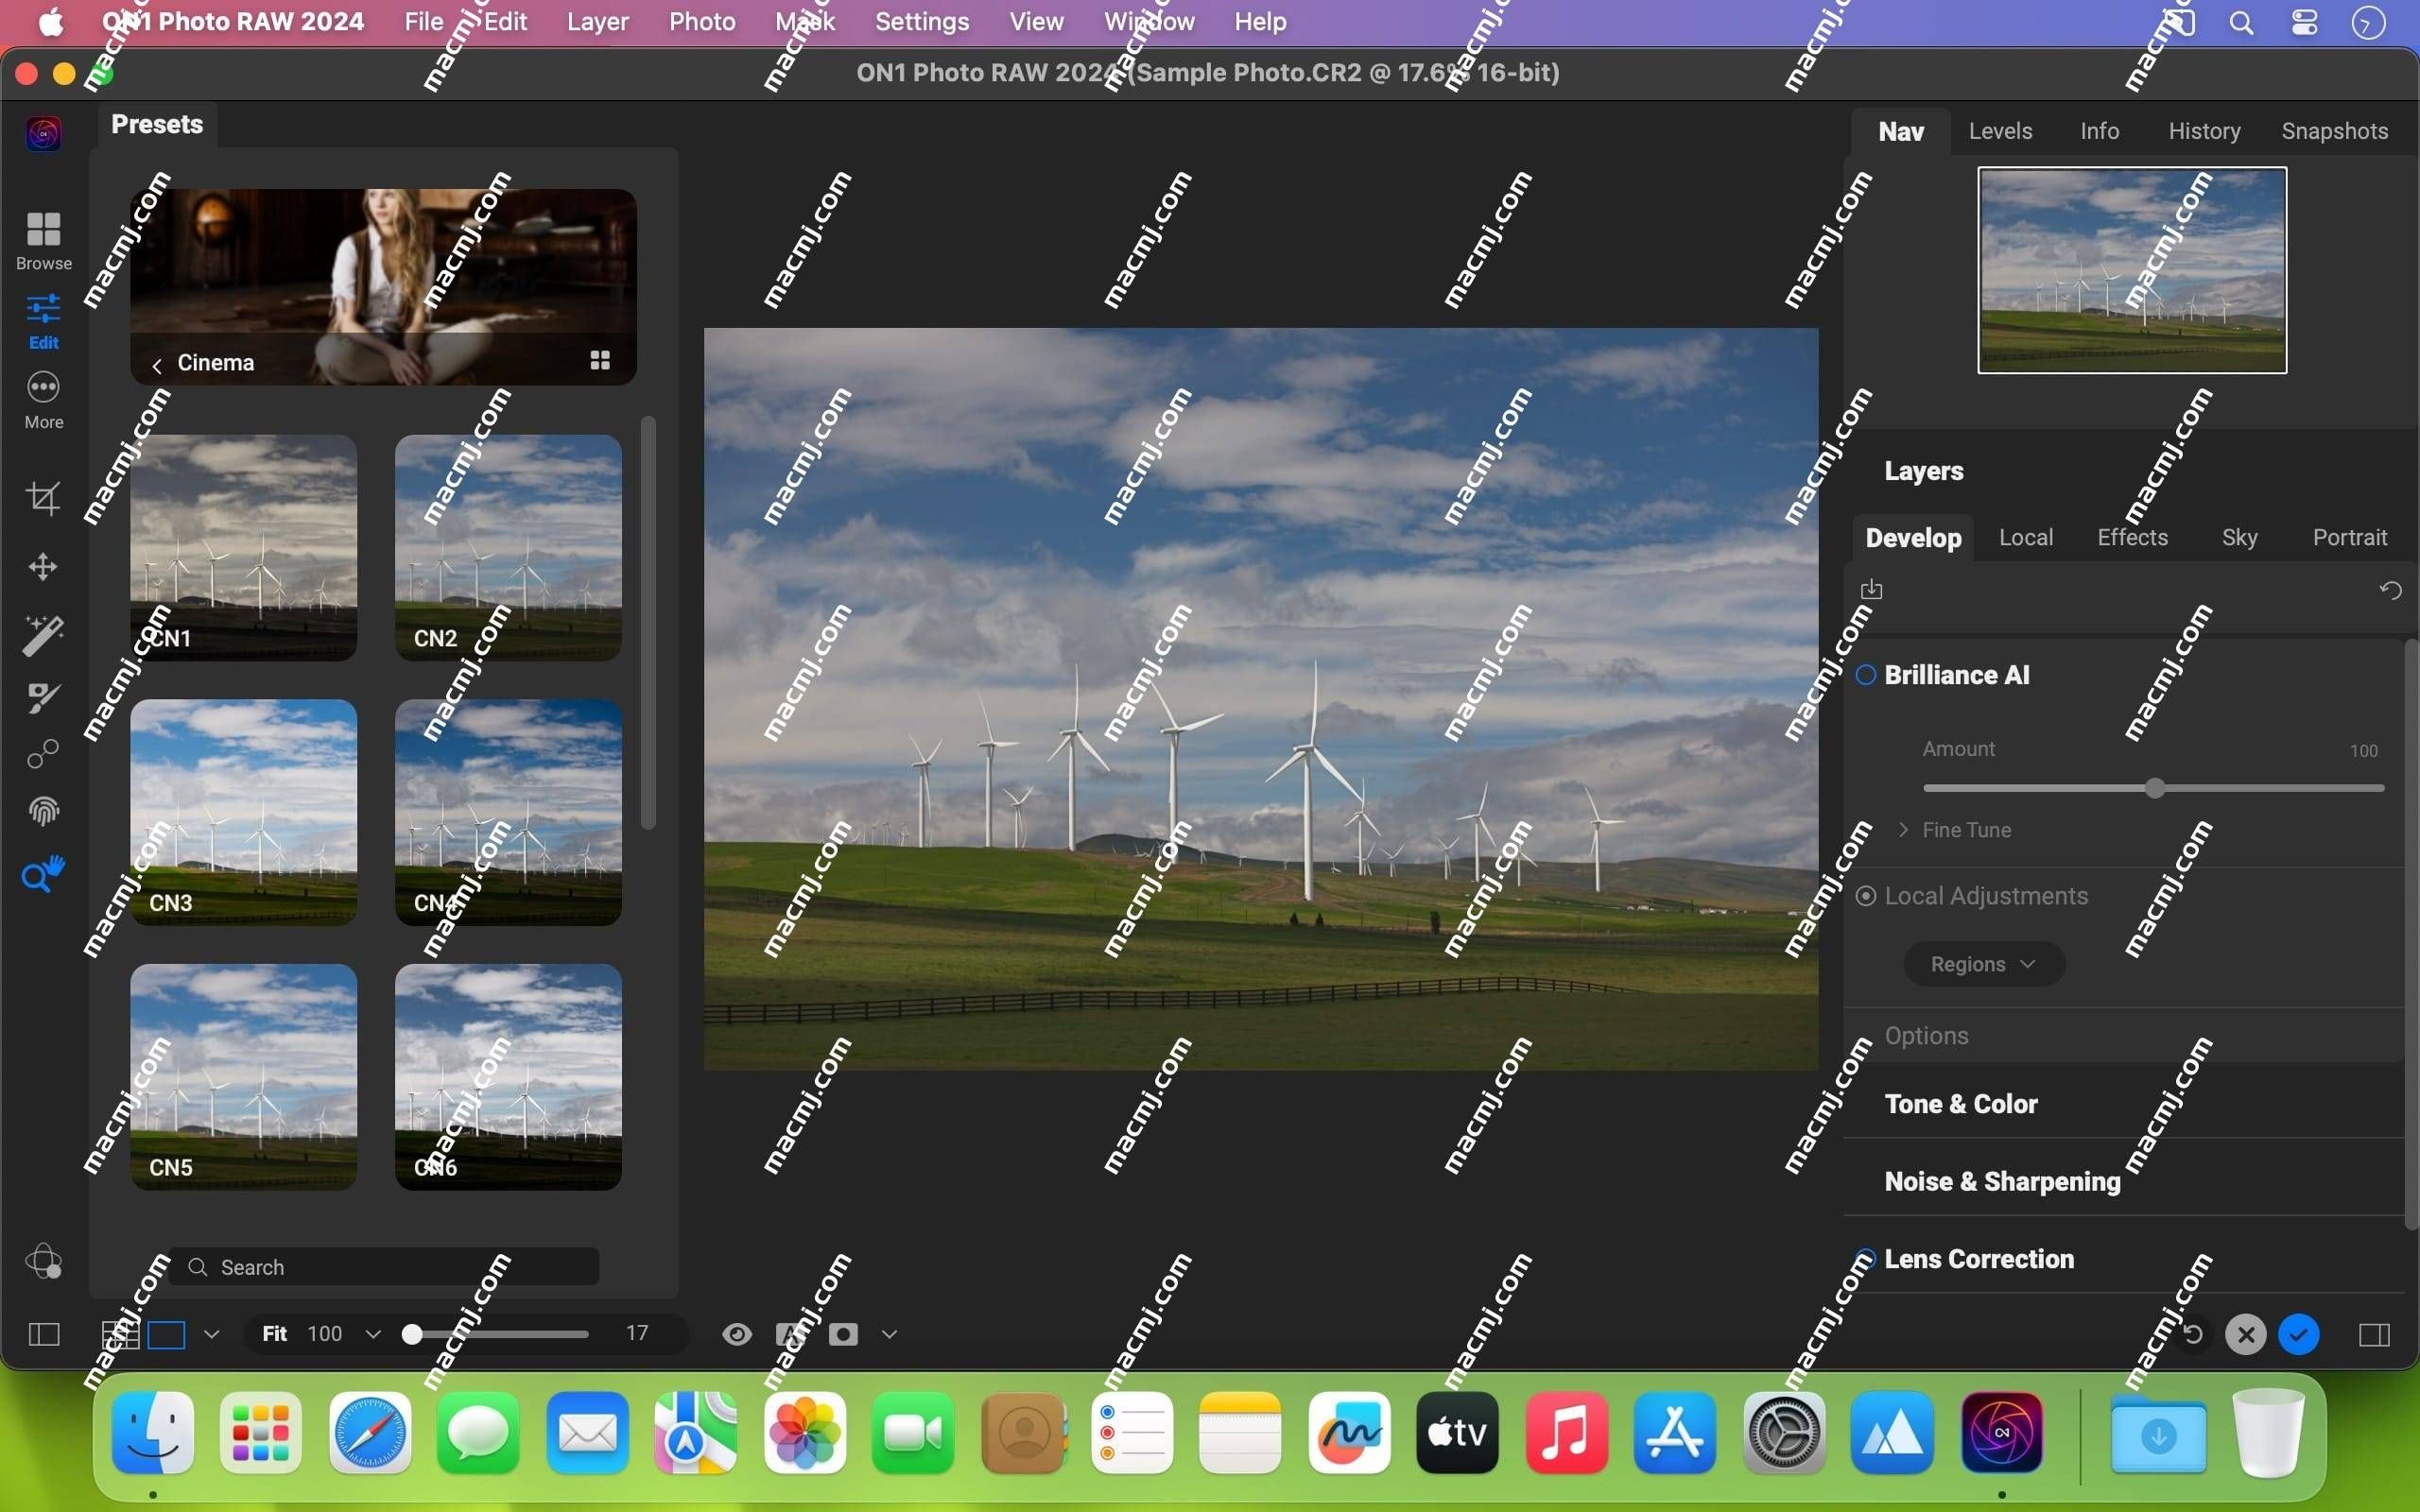Toggle Options section visibility
This screenshot has width=2420, height=1512.
click(1927, 1035)
